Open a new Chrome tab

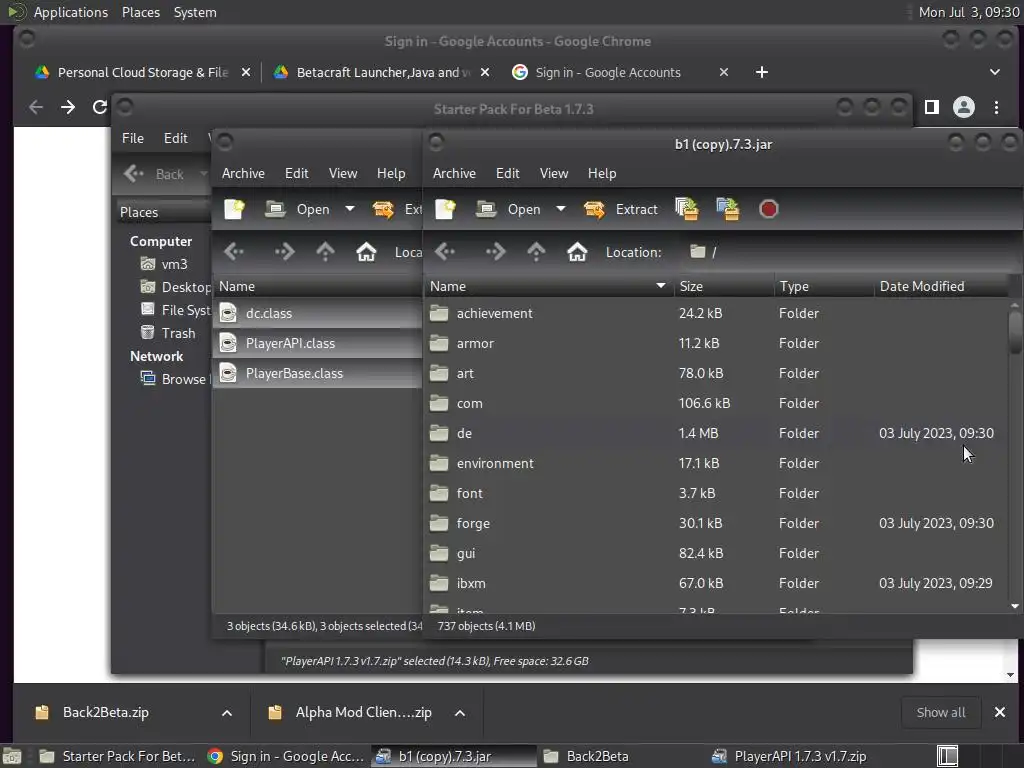tap(761, 72)
